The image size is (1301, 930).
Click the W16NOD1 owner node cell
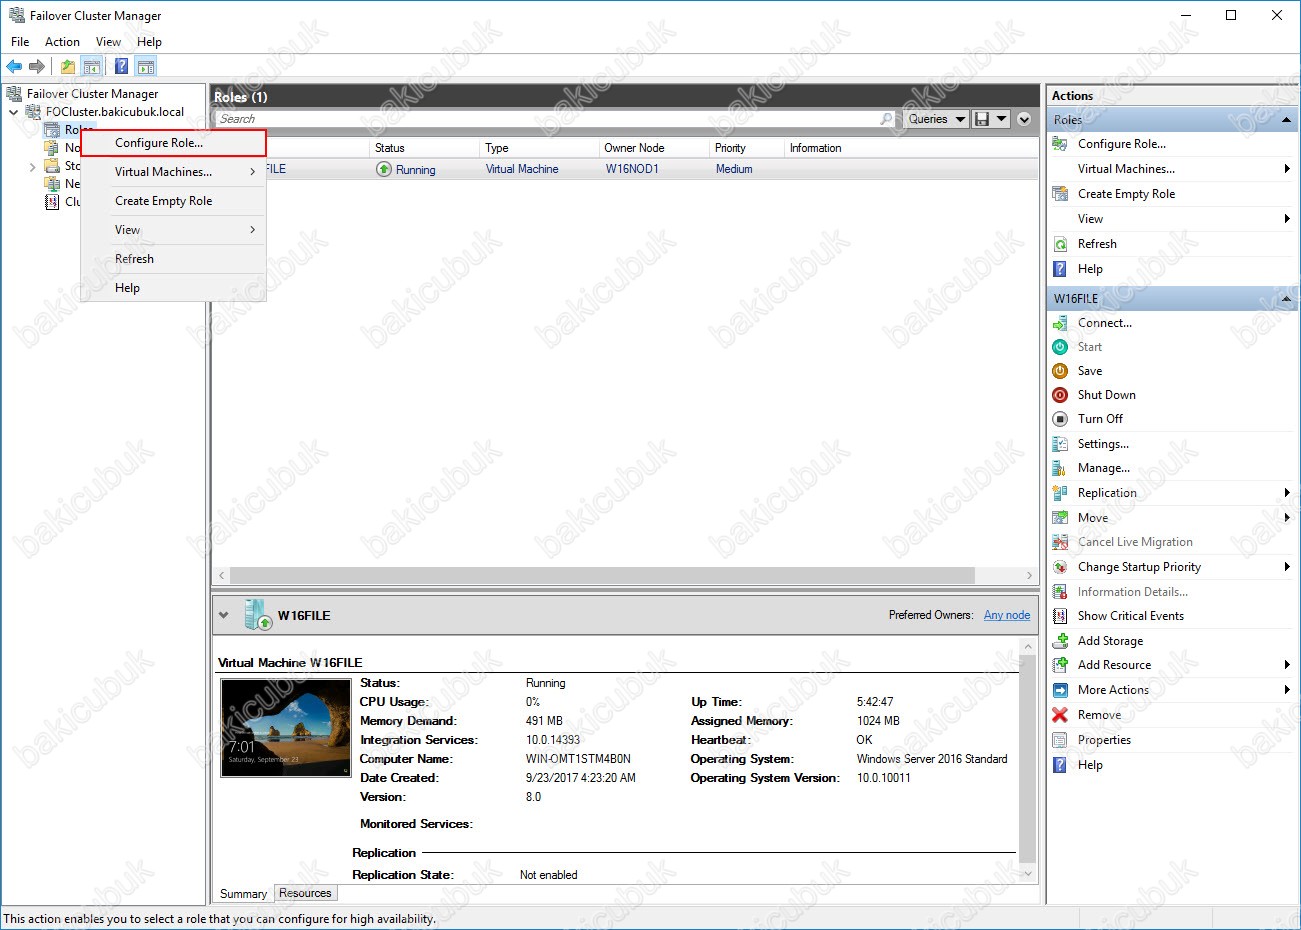(632, 169)
